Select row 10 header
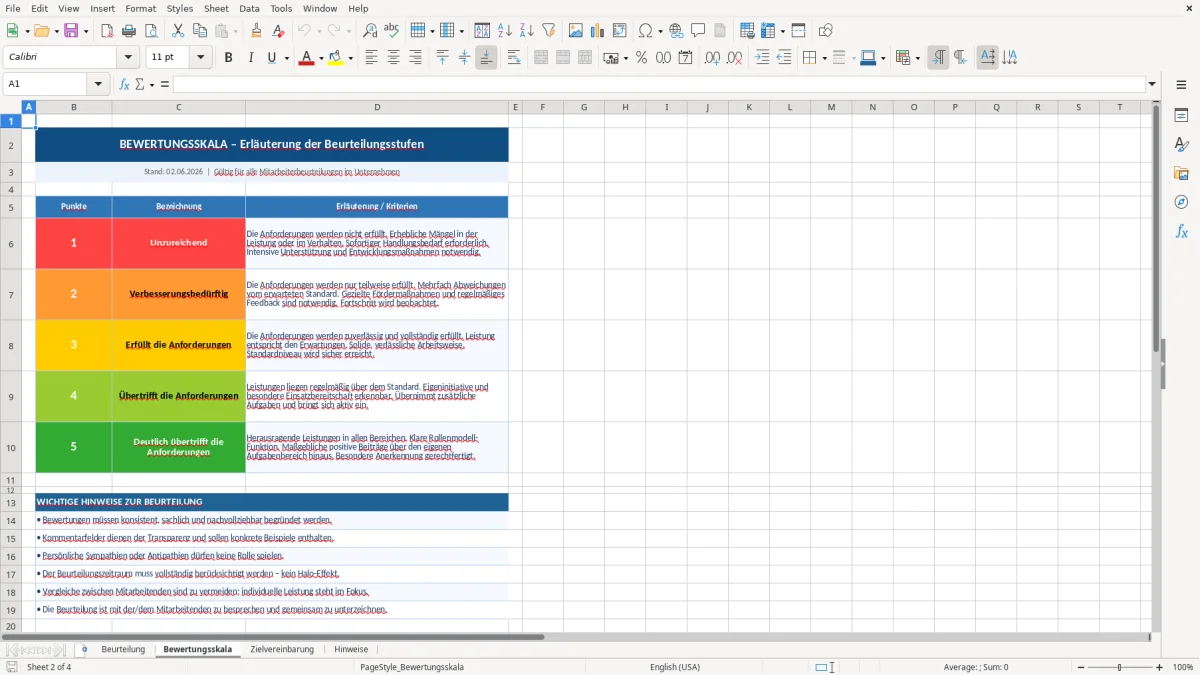 (x=11, y=447)
